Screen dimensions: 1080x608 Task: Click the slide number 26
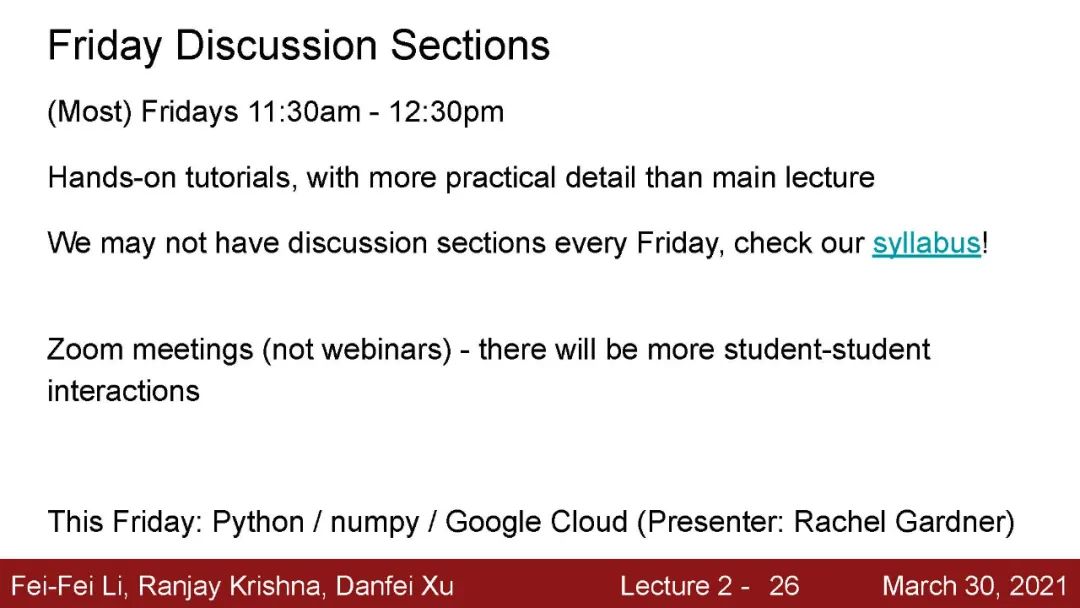(x=784, y=585)
